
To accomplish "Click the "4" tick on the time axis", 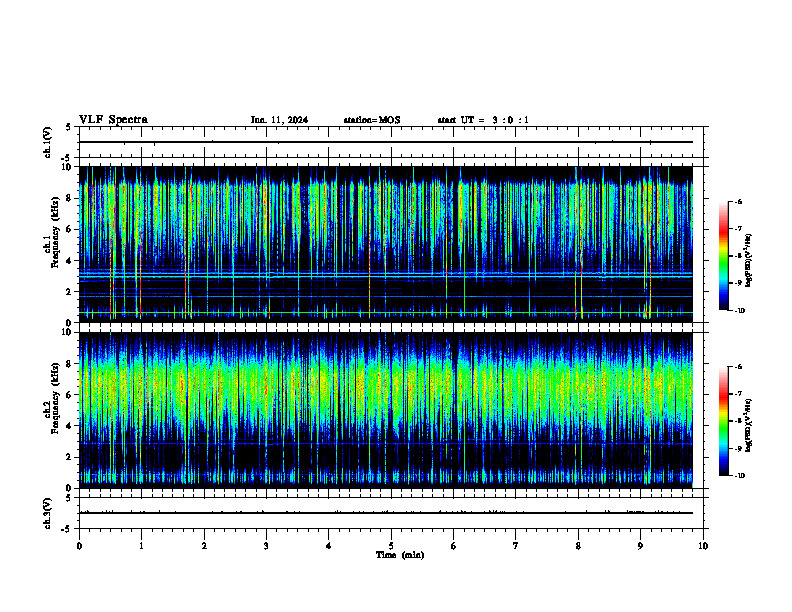I will coord(329,546).
